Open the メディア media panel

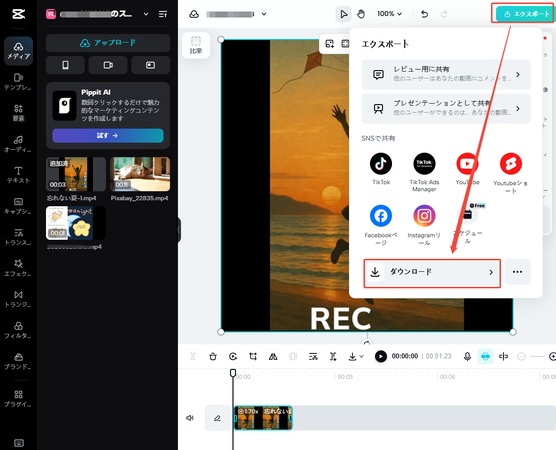pos(18,51)
